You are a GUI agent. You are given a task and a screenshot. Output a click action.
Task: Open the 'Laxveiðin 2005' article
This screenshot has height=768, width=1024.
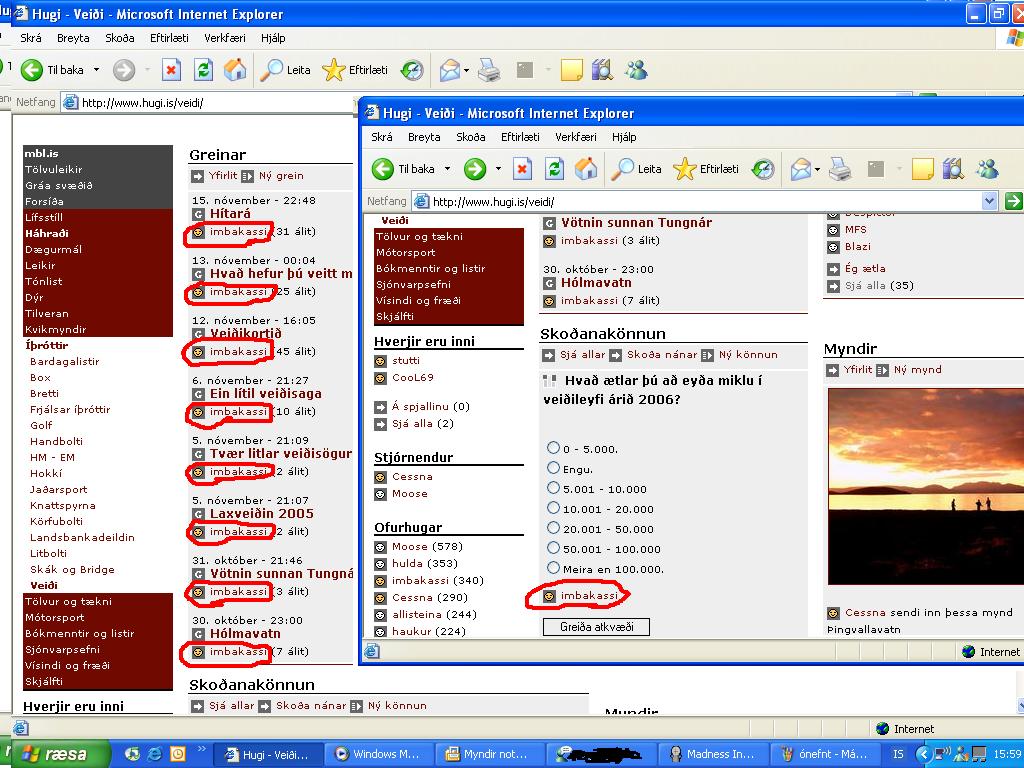coord(262,514)
